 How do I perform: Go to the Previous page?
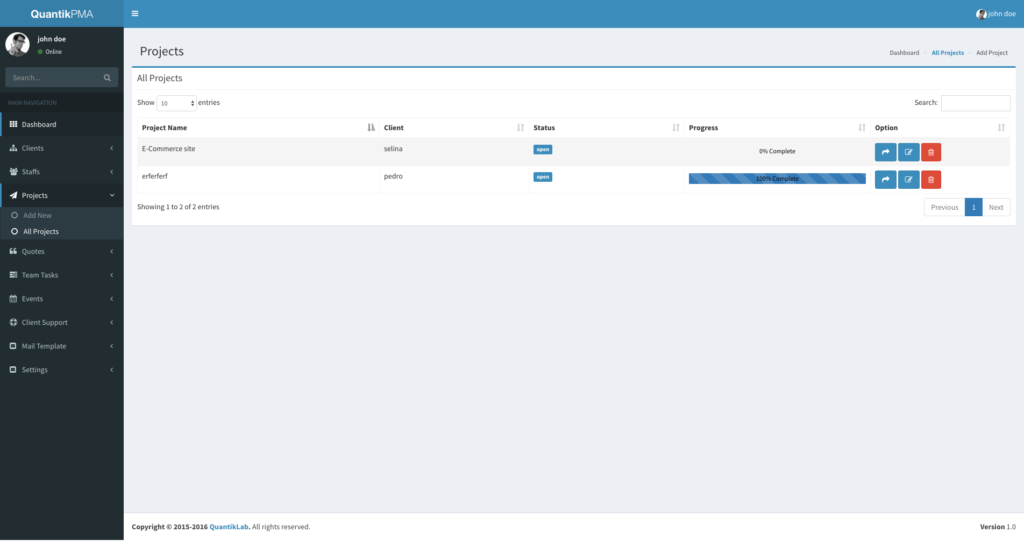(944, 207)
